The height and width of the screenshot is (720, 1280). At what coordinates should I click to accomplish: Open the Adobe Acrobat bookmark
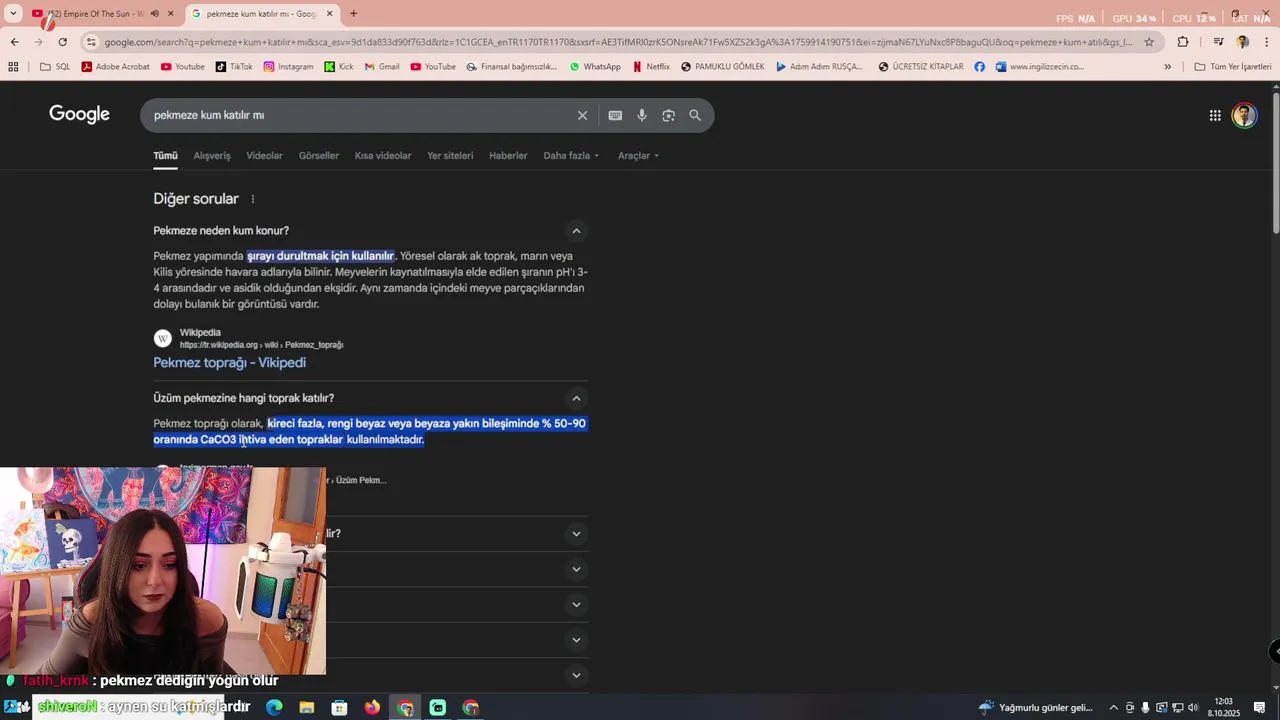pyautogui.click(x=116, y=67)
